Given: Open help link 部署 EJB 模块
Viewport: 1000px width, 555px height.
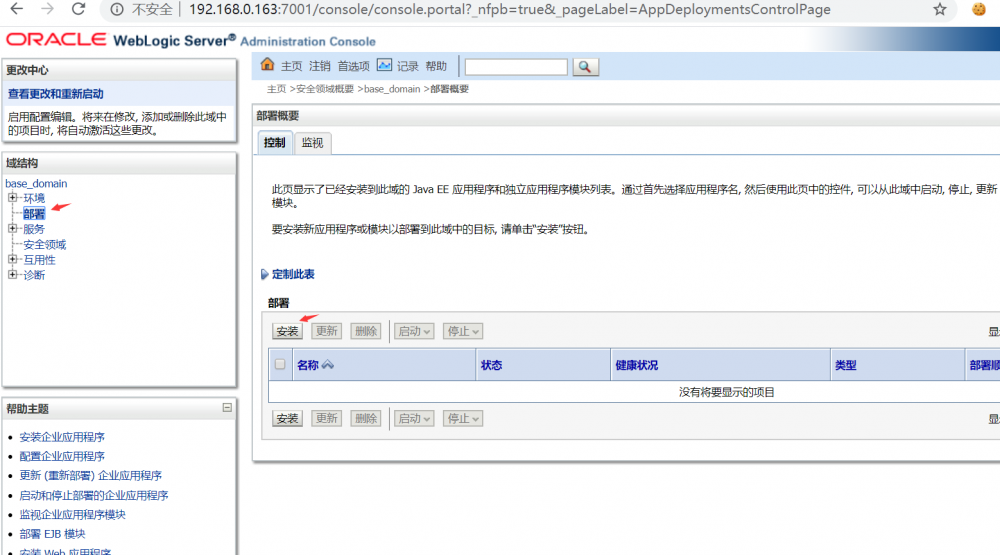Looking at the screenshot, I should pos(52,533).
